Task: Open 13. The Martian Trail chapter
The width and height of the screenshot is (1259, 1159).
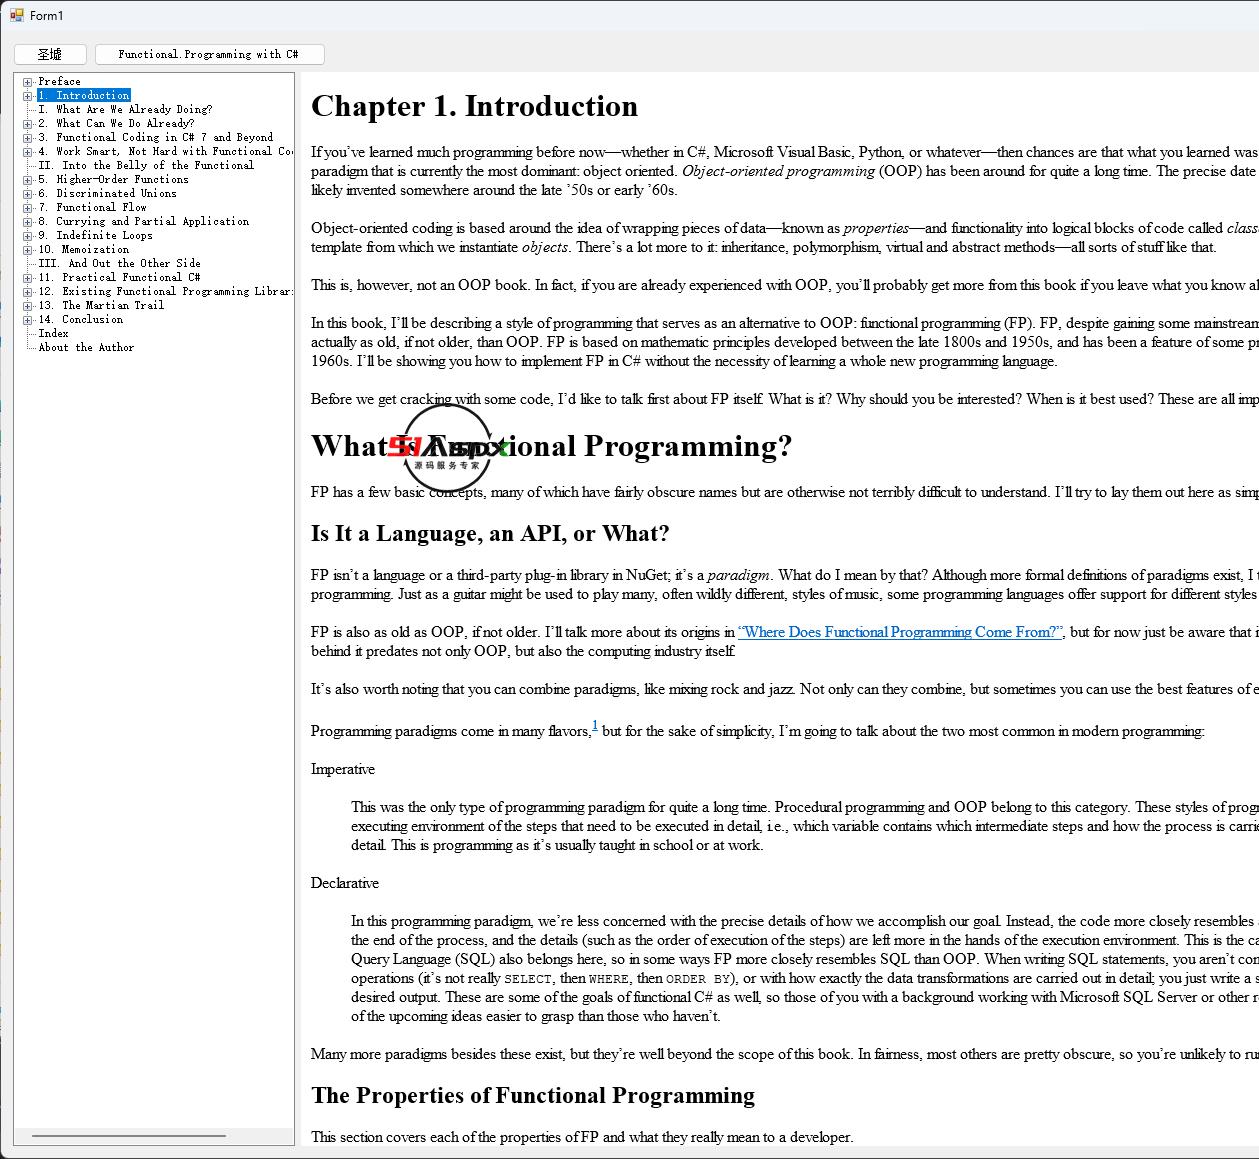Action: tap(101, 306)
